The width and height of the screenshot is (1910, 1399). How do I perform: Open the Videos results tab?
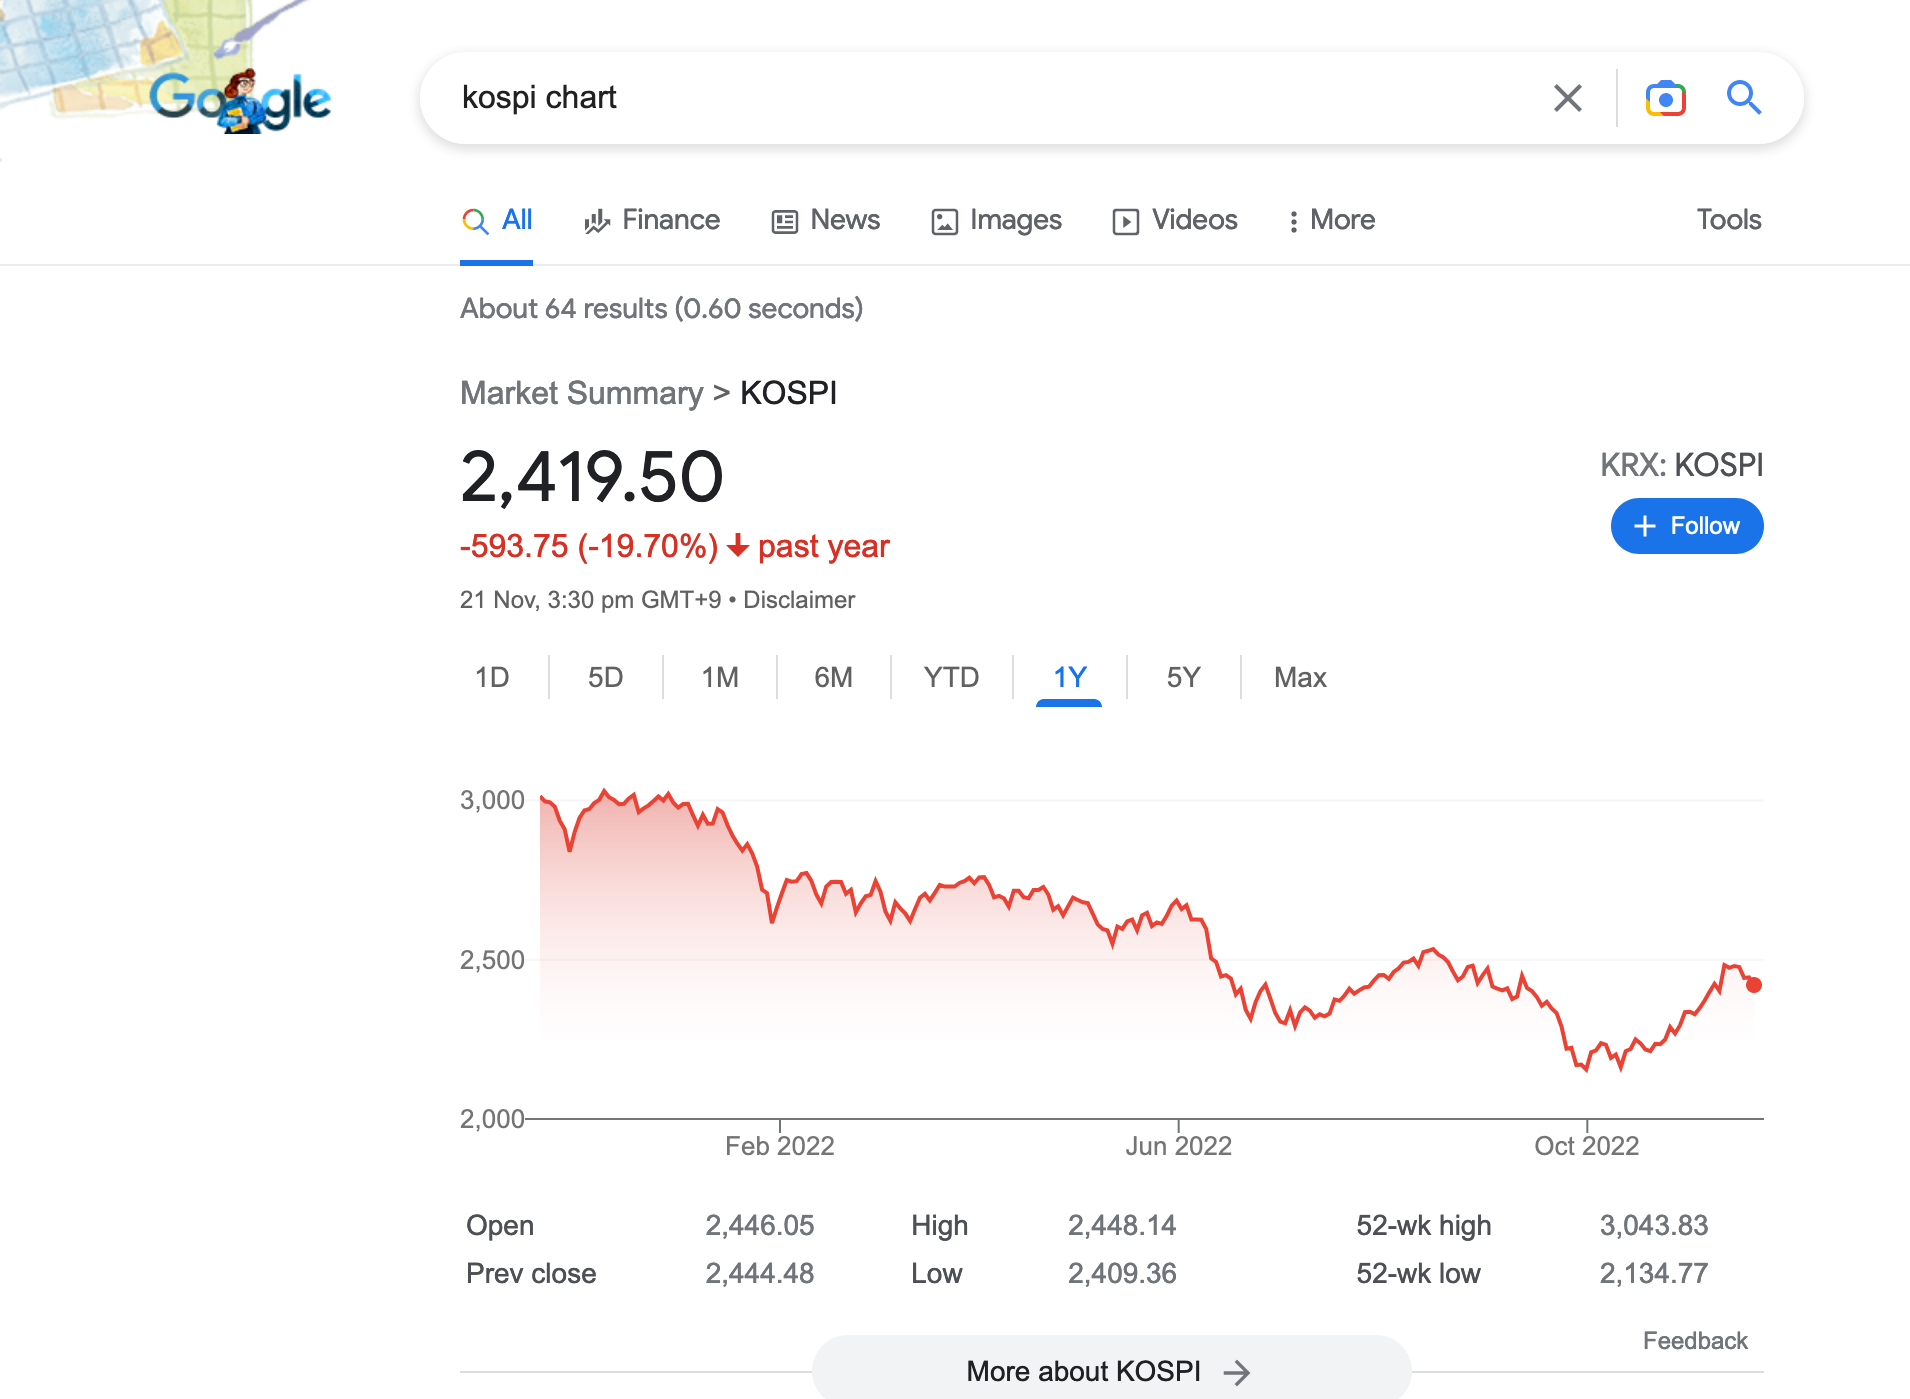1175,220
